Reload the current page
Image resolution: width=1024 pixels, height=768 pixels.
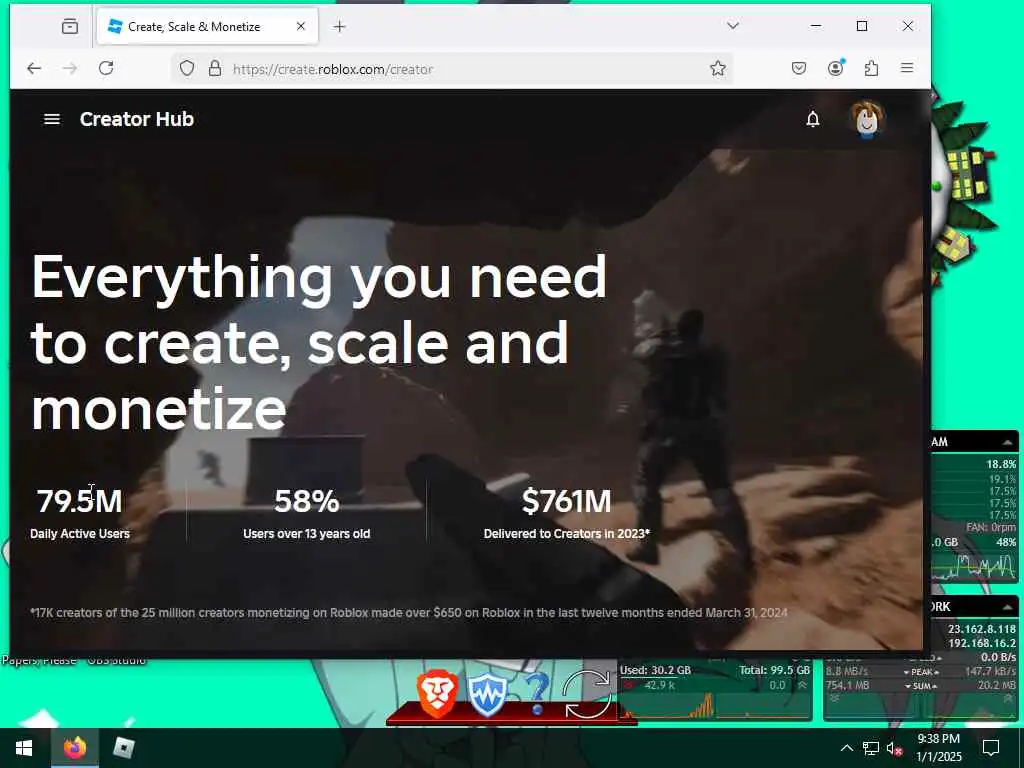coord(106,68)
